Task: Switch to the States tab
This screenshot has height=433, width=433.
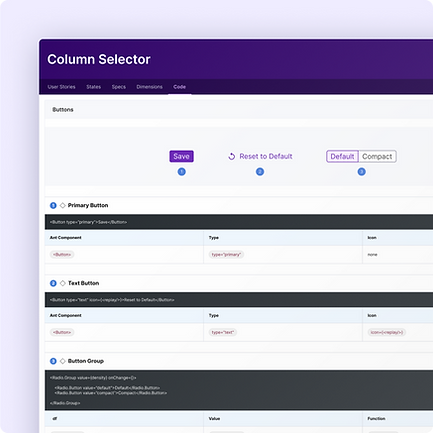Action: coord(94,87)
